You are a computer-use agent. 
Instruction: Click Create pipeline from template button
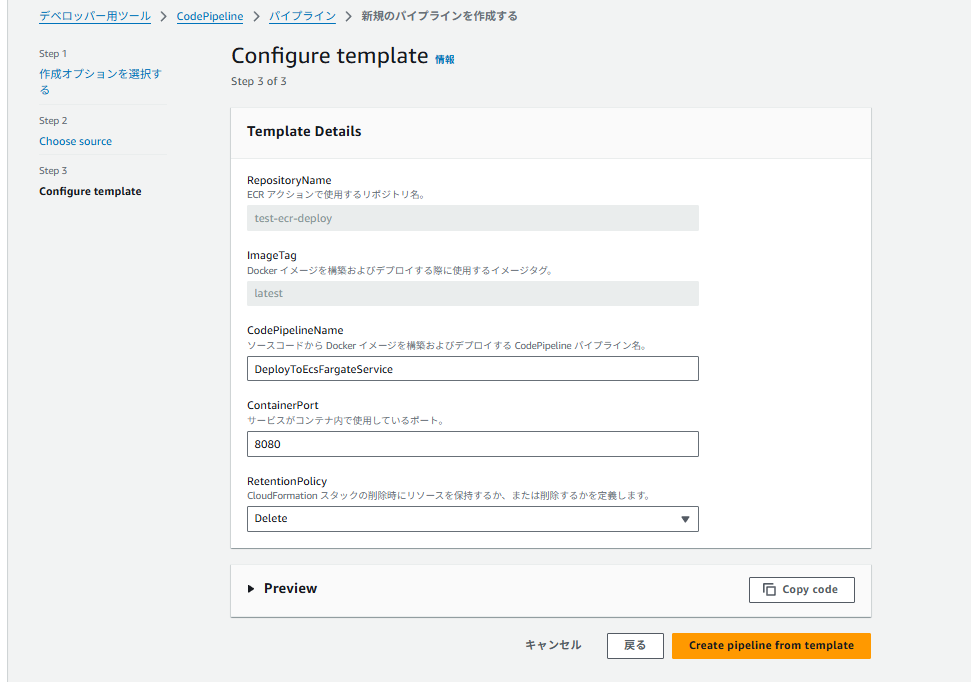(771, 645)
